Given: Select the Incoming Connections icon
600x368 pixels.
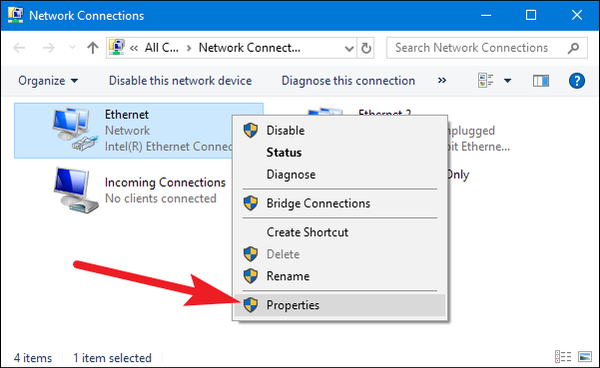Looking at the screenshot, I should pyautogui.click(x=76, y=190).
